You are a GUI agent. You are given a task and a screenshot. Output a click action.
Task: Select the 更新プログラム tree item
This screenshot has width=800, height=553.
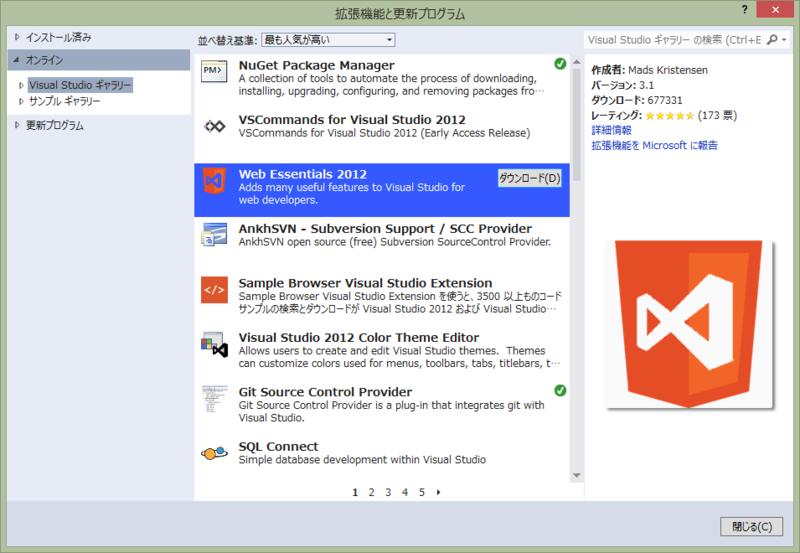55,125
